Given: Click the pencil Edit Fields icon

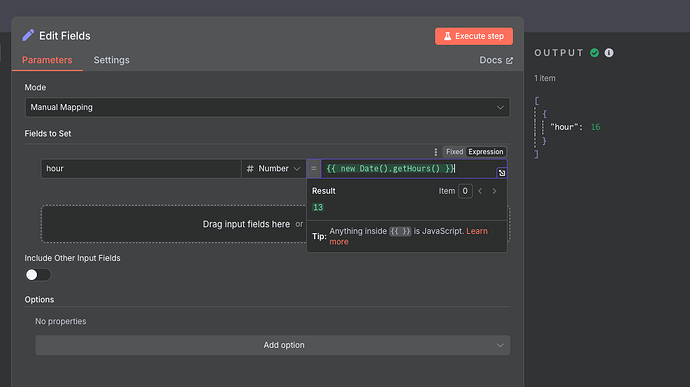Looking at the screenshot, I should (28, 35).
